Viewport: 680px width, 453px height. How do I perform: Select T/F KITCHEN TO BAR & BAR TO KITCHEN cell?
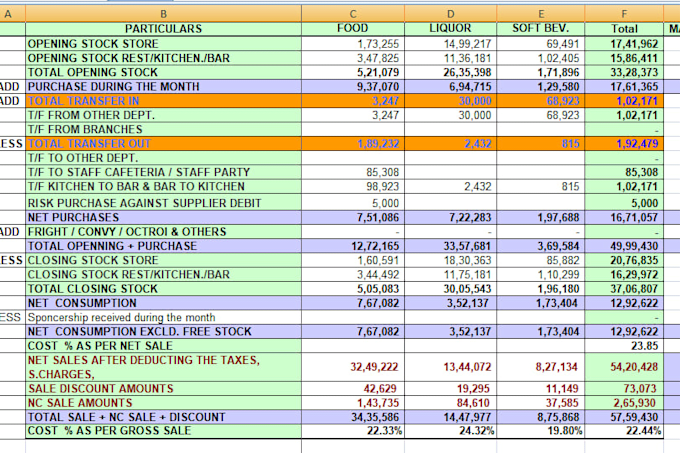coord(163,187)
